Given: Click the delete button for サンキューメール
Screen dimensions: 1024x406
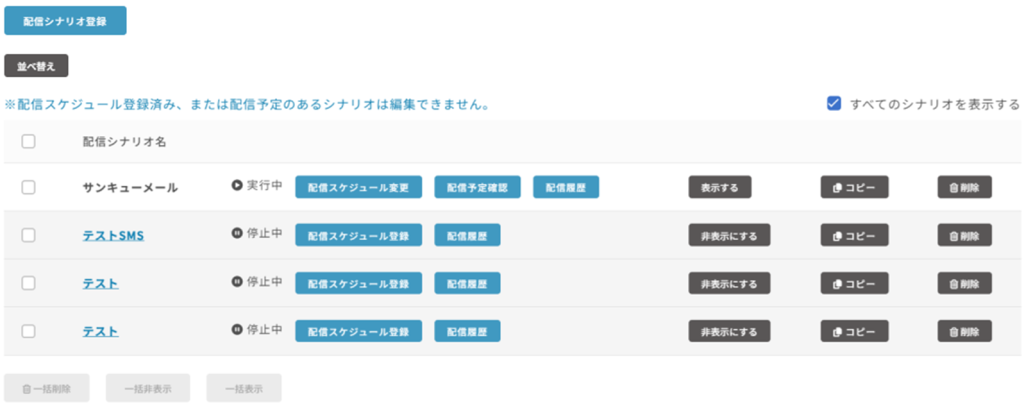Looking at the screenshot, I should point(964,187).
